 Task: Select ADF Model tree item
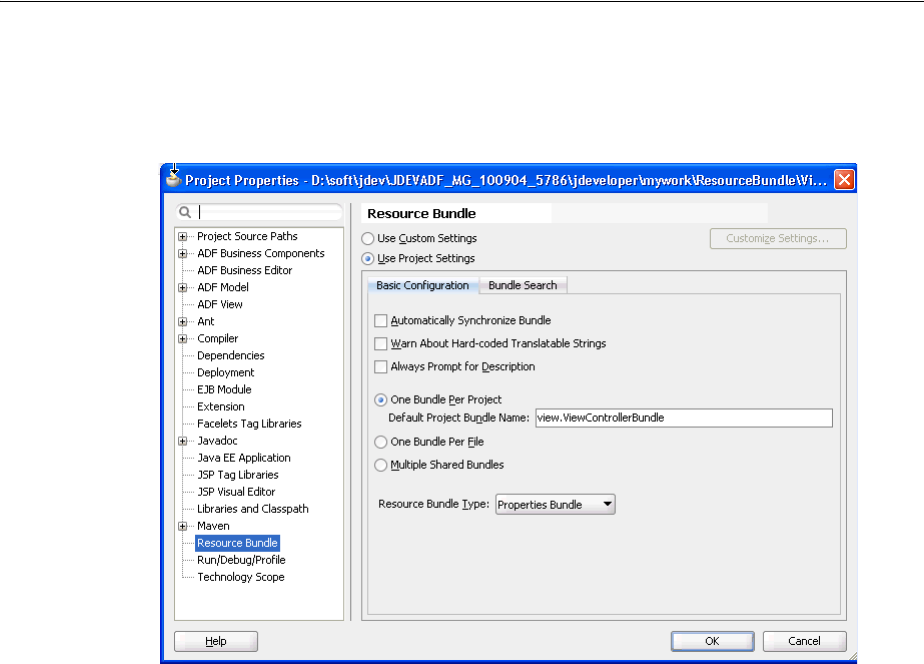click(x=223, y=288)
